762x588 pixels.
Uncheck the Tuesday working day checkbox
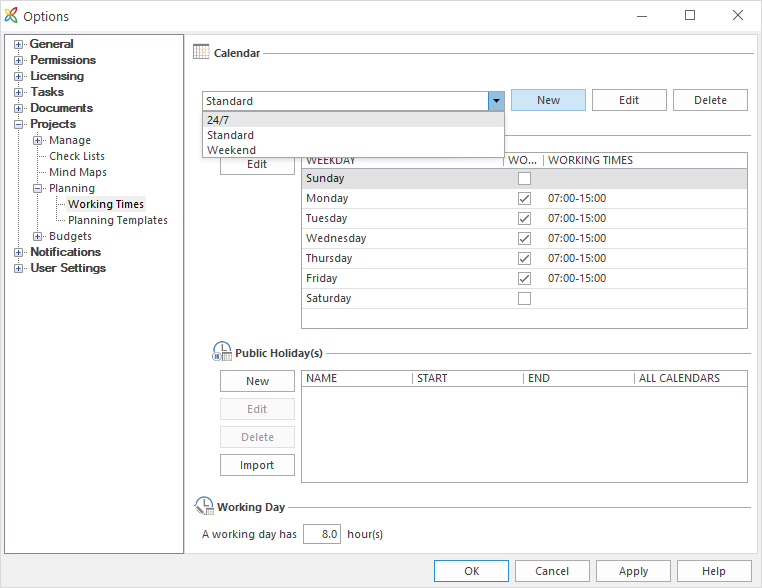[524, 218]
